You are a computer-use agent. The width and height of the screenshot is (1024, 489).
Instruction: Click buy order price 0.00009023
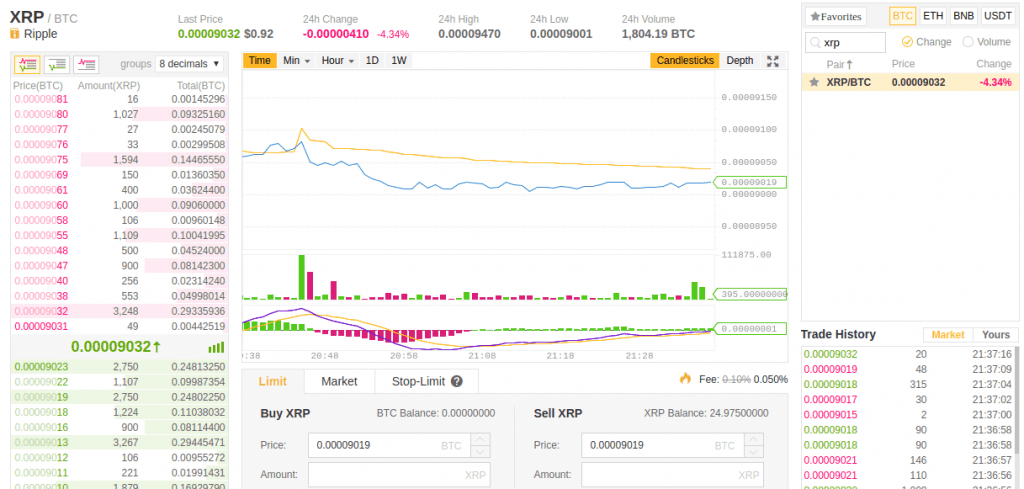click(x=41, y=366)
